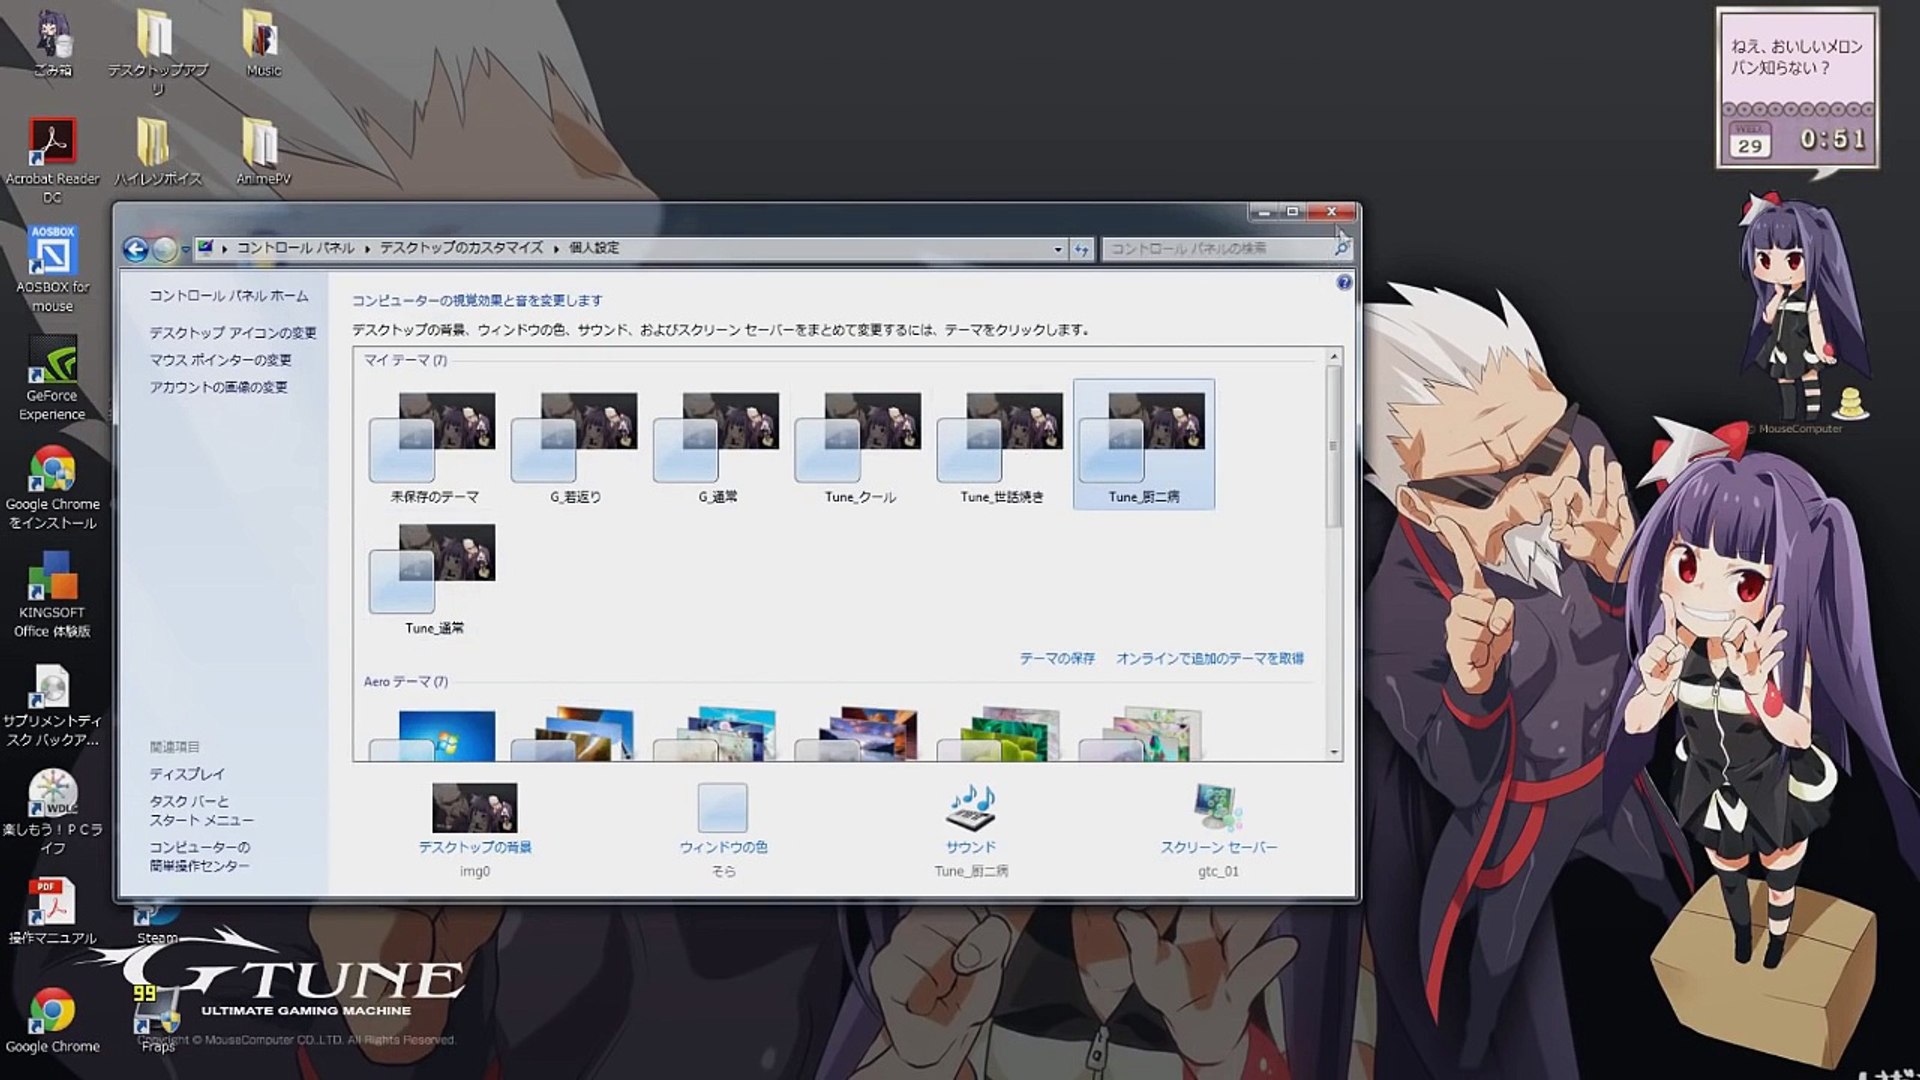Click コントロール パネル breadcrumb in address bar

click(295, 248)
